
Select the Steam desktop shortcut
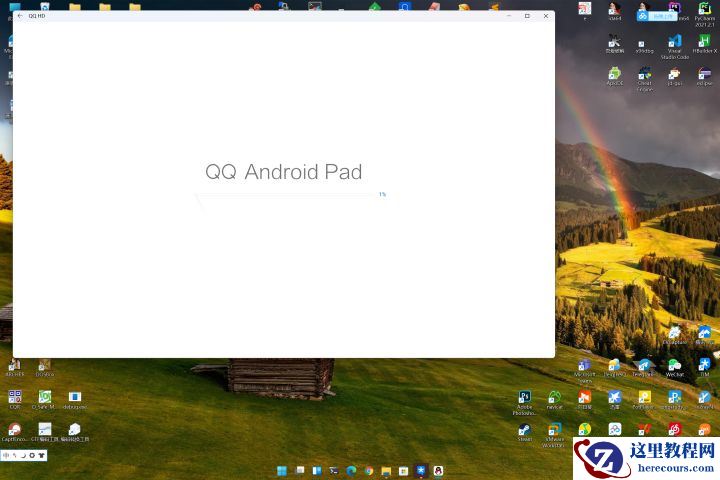(524, 433)
